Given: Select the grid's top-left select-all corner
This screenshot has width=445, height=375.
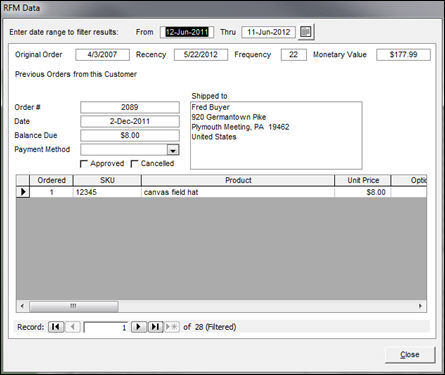Looking at the screenshot, I should coord(23,180).
